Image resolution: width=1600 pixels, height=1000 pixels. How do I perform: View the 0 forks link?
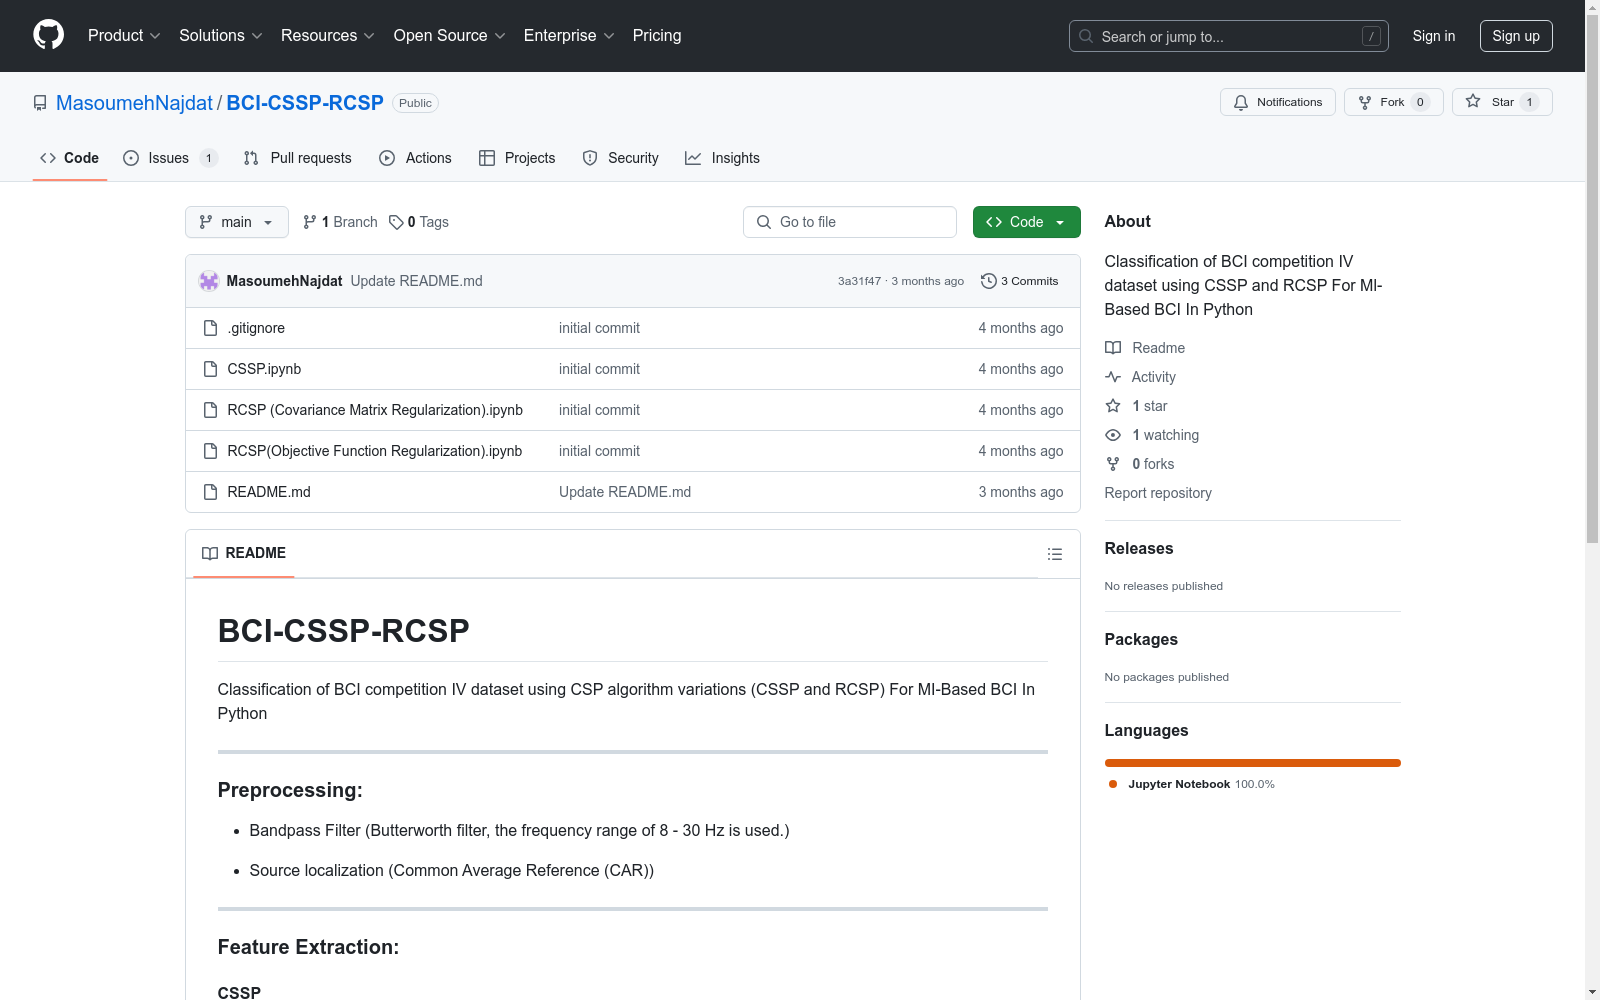tap(1140, 464)
